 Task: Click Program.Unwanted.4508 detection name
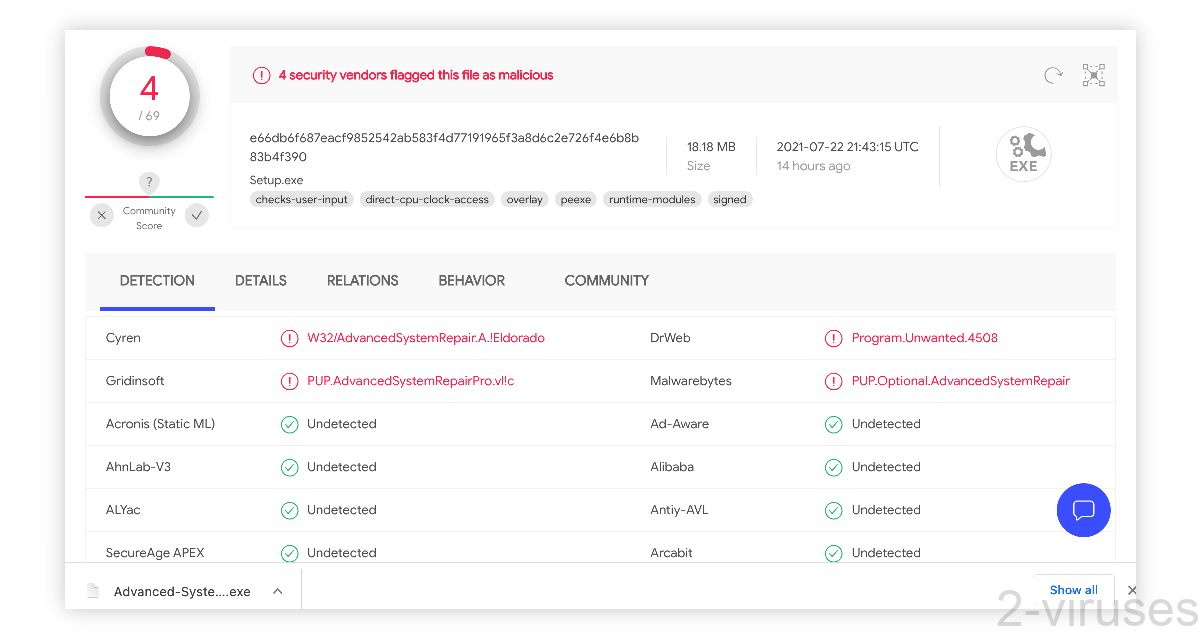coord(925,338)
